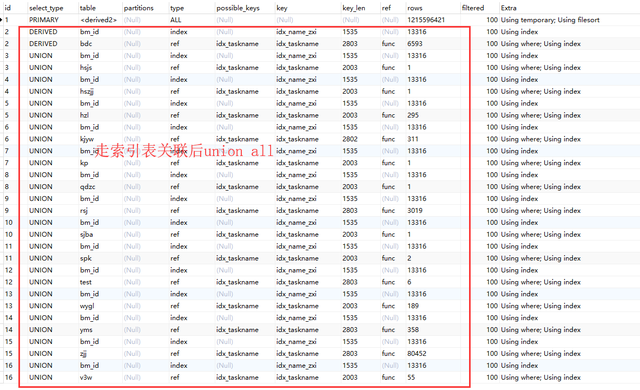Click the 'ref' column header

[x=387, y=8]
